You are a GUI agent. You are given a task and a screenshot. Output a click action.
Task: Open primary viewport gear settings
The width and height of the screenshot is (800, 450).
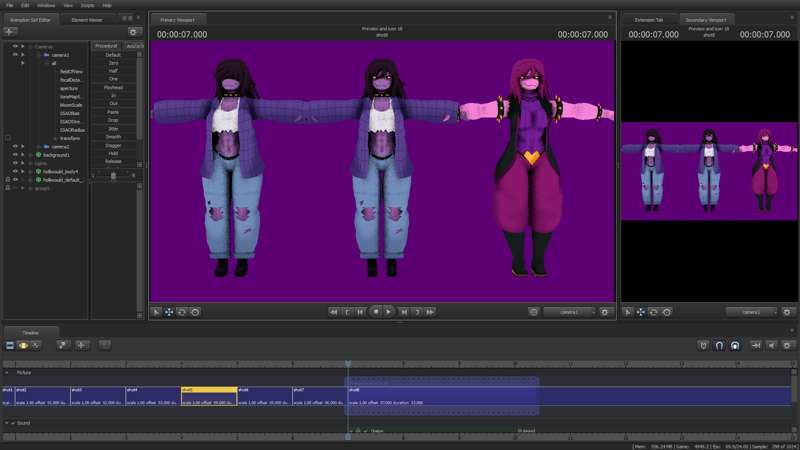[x=605, y=312]
